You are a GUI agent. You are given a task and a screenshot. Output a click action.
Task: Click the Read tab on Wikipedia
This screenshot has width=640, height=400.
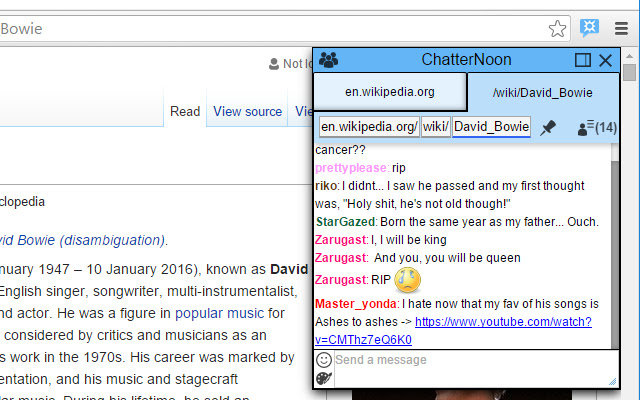(x=185, y=111)
